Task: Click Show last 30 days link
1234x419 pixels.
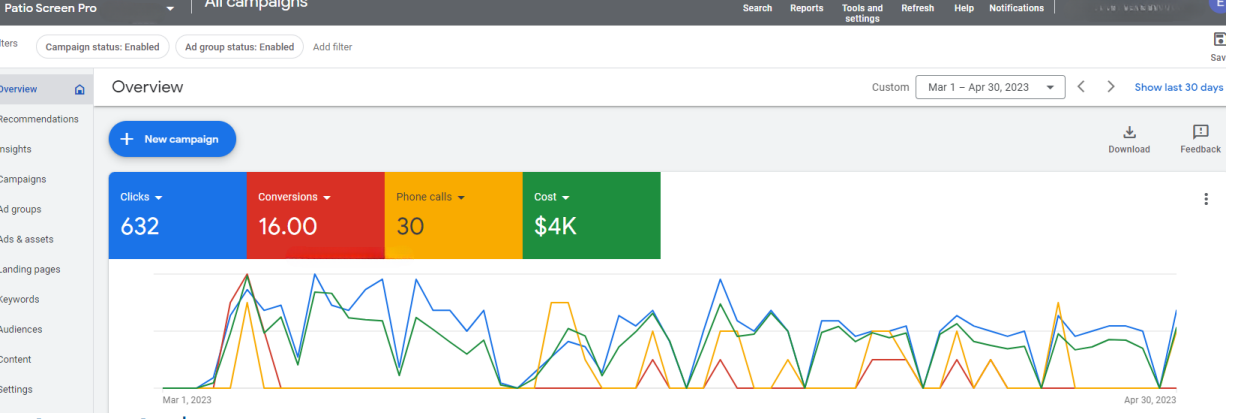Action: pos(1179,87)
